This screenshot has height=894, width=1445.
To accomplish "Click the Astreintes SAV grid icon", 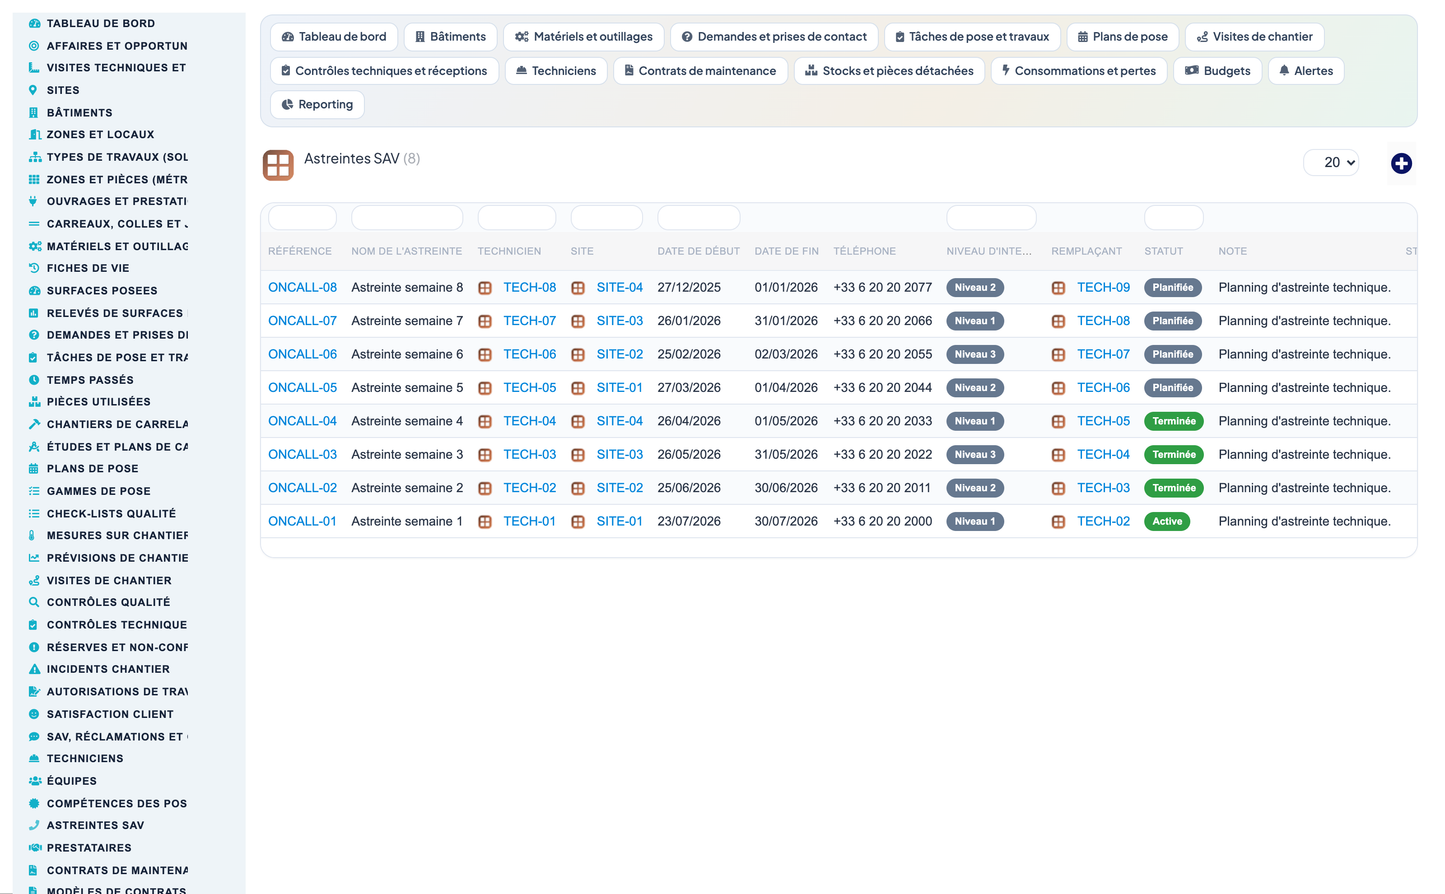I will click(x=278, y=165).
